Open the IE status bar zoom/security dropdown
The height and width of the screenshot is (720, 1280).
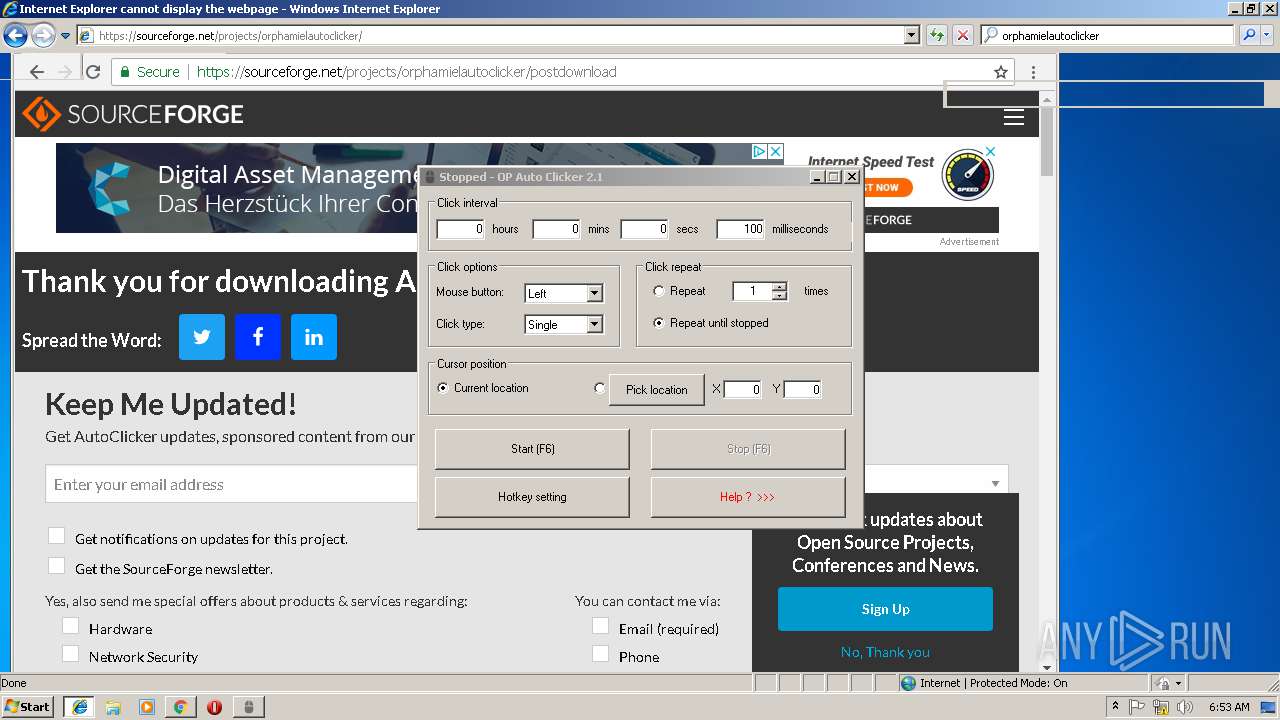click(x=1178, y=683)
